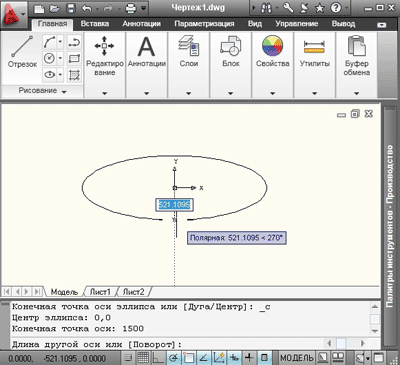Switch to the Аннотации ribbon tab
The height and width of the screenshot is (365, 400).
click(141, 24)
